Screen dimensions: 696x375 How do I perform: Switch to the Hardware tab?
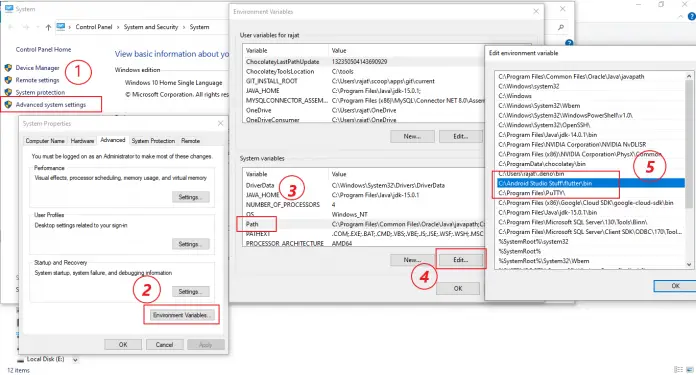click(x=82, y=141)
